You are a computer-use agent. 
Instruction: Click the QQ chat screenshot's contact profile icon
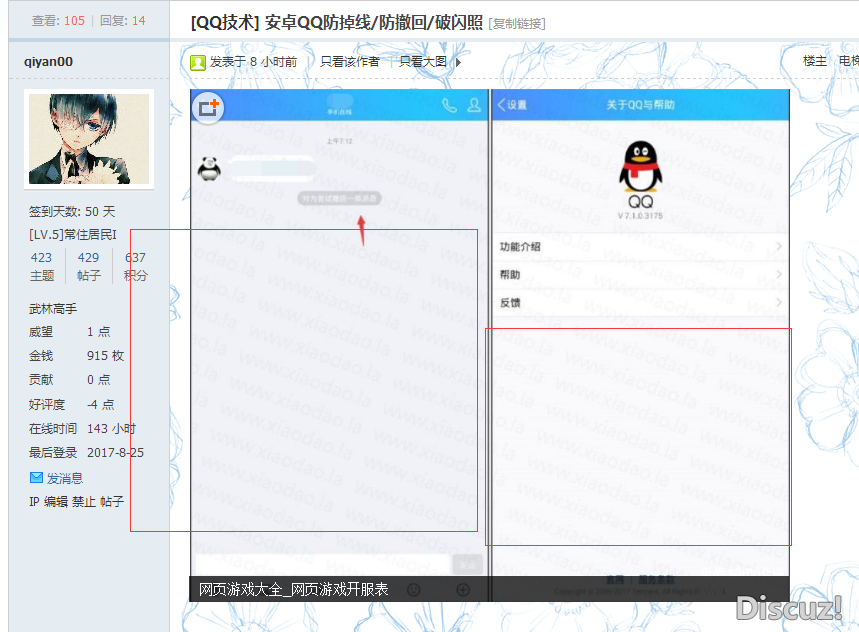474,105
